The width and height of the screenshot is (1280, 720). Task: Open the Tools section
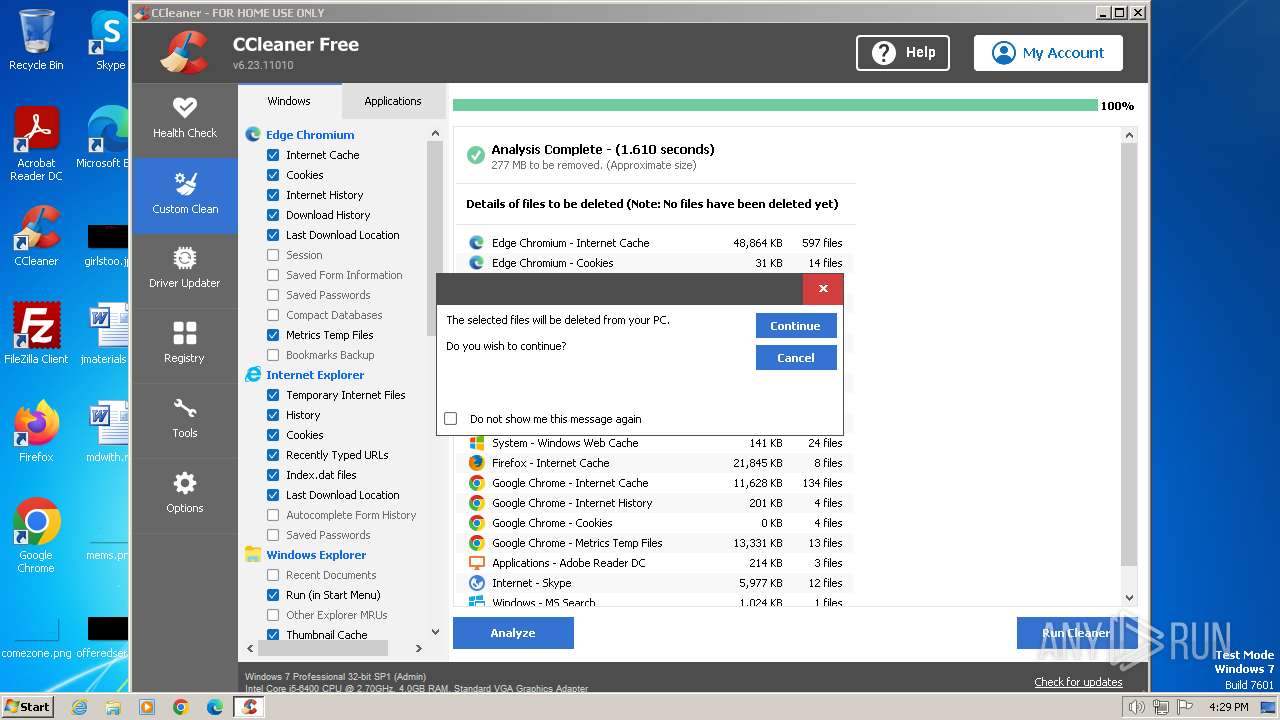point(184,419)
